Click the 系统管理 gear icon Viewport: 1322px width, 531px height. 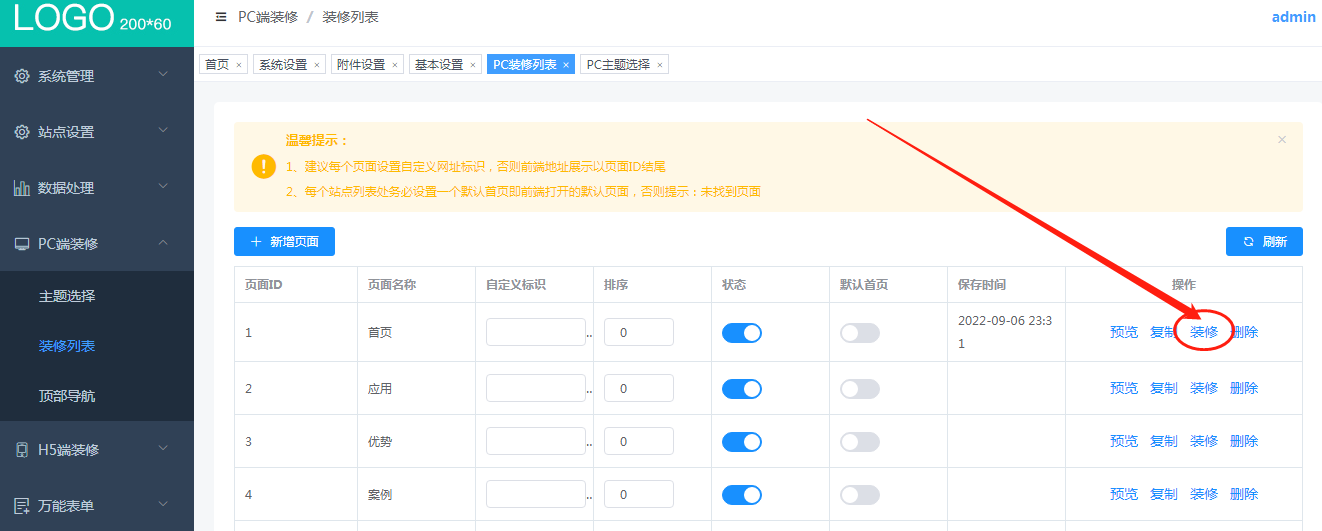(x=22, y=76)
